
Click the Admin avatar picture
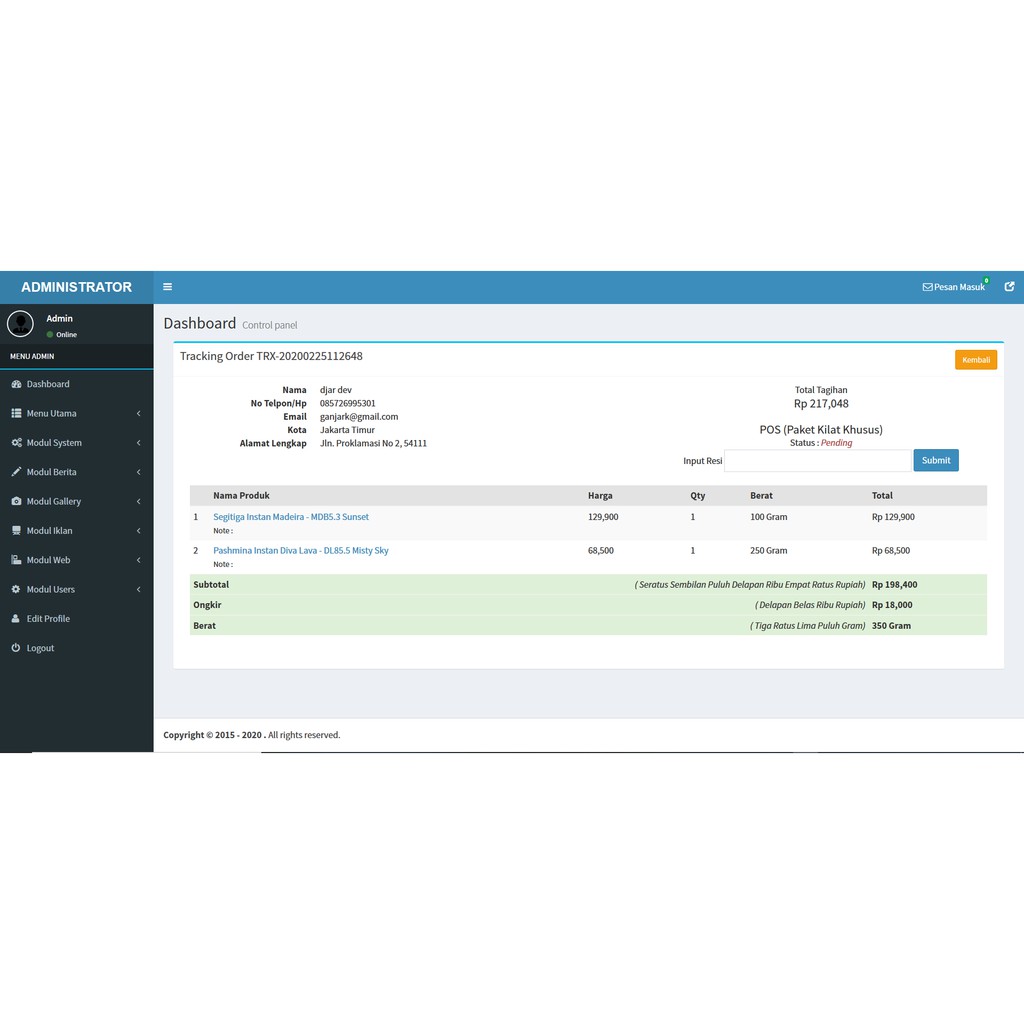coord(20,324)
